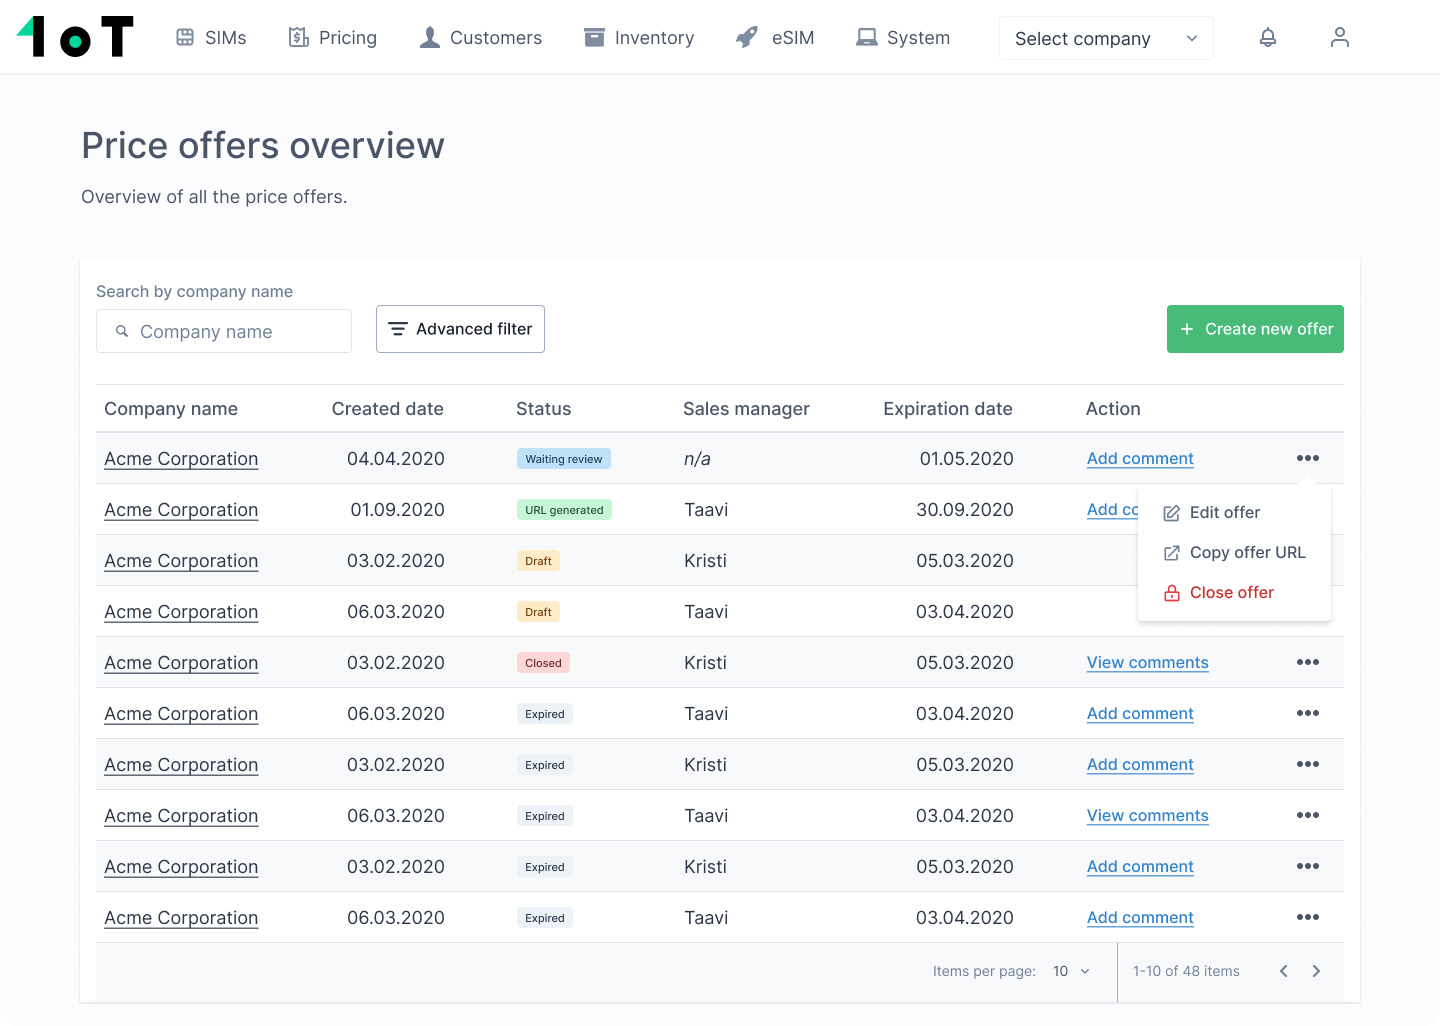This screenshot has width=1440, height=1026.
Task: Open more actions for Waiting review offer
Action: tap(1307, 458)
